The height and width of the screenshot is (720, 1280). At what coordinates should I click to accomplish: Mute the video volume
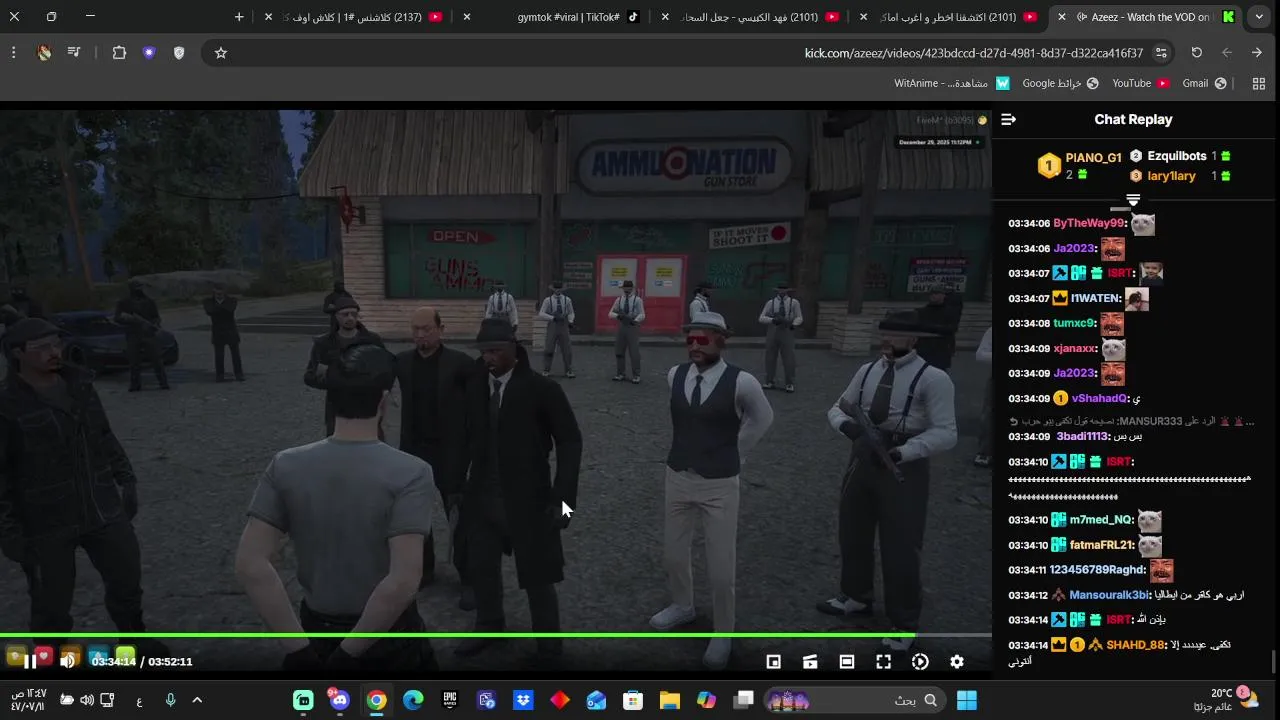pos(68,661)
